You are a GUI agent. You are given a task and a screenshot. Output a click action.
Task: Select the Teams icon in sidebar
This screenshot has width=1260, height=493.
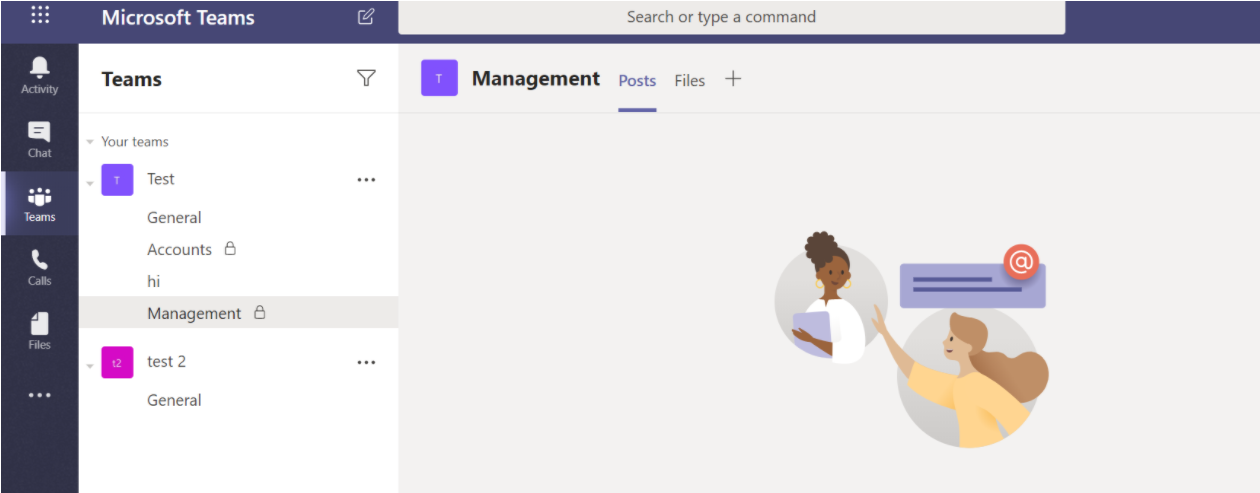pos(40,203)
